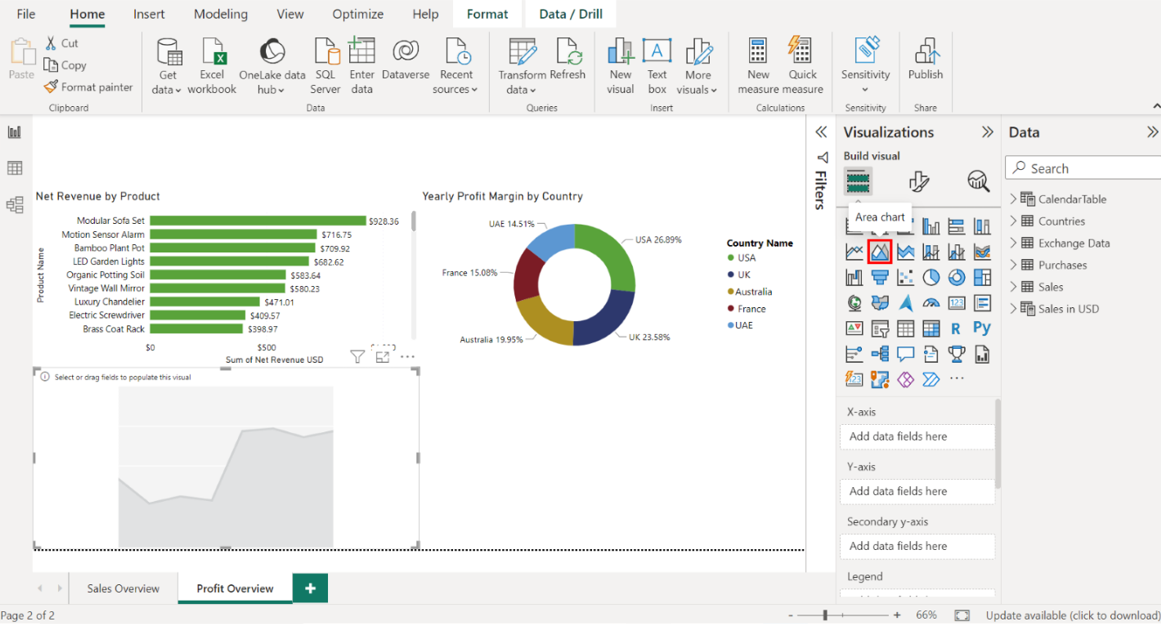This screenshot has width=1161, height=624.
Task: Select the Area chart visual icon
Action: tap(880, 251)
